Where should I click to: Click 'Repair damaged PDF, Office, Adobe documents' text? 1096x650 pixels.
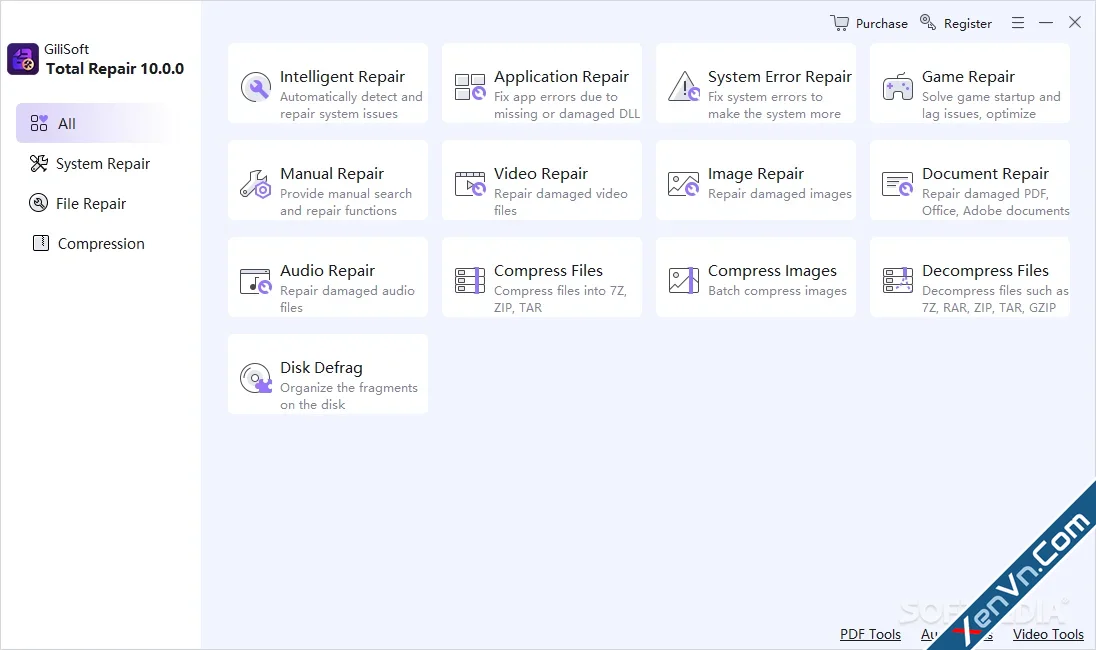click(995, 202)
